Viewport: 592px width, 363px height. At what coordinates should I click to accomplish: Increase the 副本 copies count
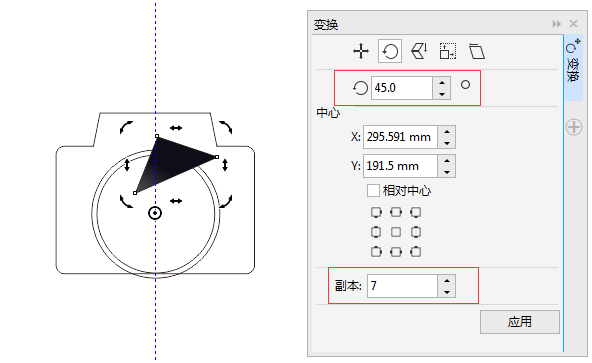click(x=447, y=281)
